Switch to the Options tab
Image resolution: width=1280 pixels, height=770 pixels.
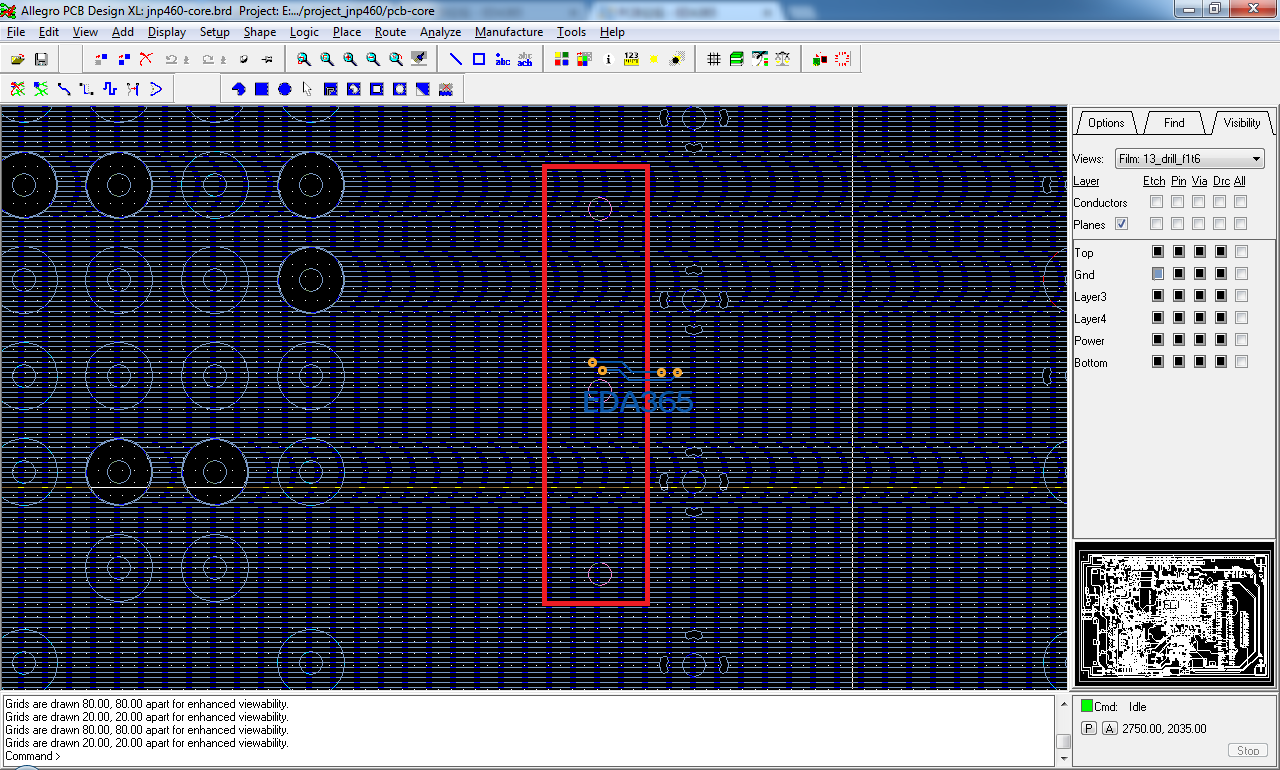pos(1106,123)
